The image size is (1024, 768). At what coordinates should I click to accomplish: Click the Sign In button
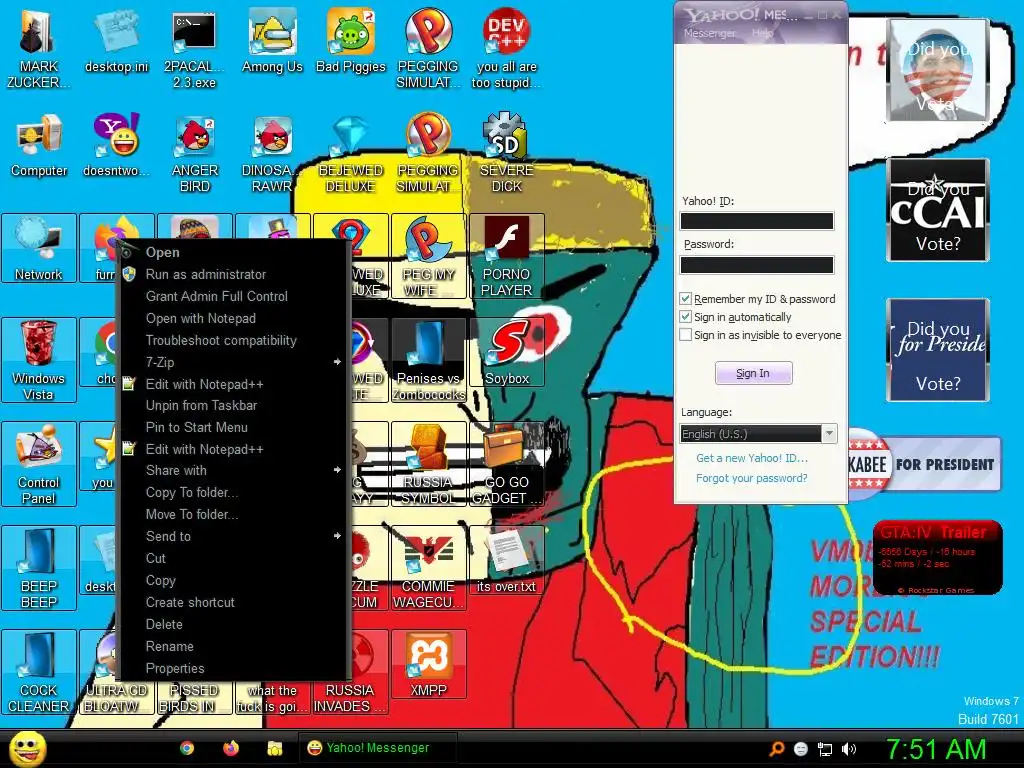[754, 373]
